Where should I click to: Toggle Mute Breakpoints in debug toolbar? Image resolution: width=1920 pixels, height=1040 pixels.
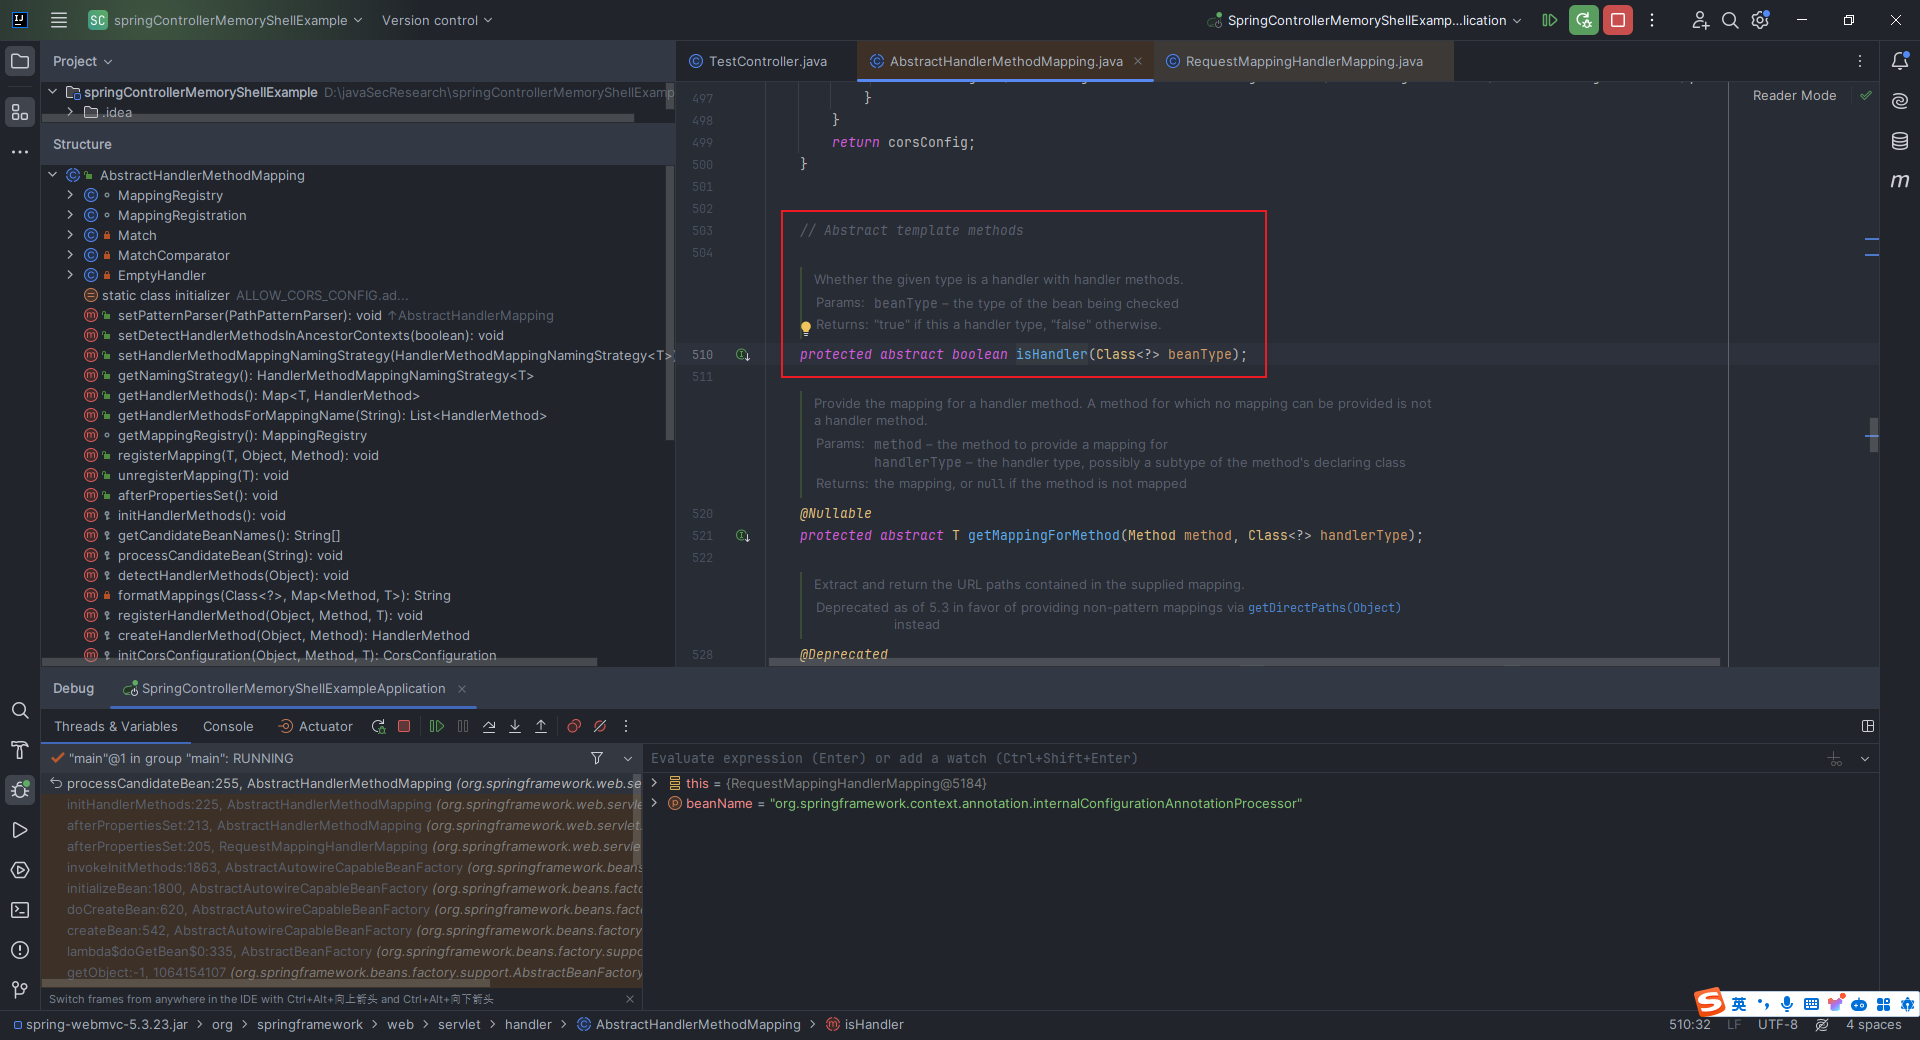point(600,727)
